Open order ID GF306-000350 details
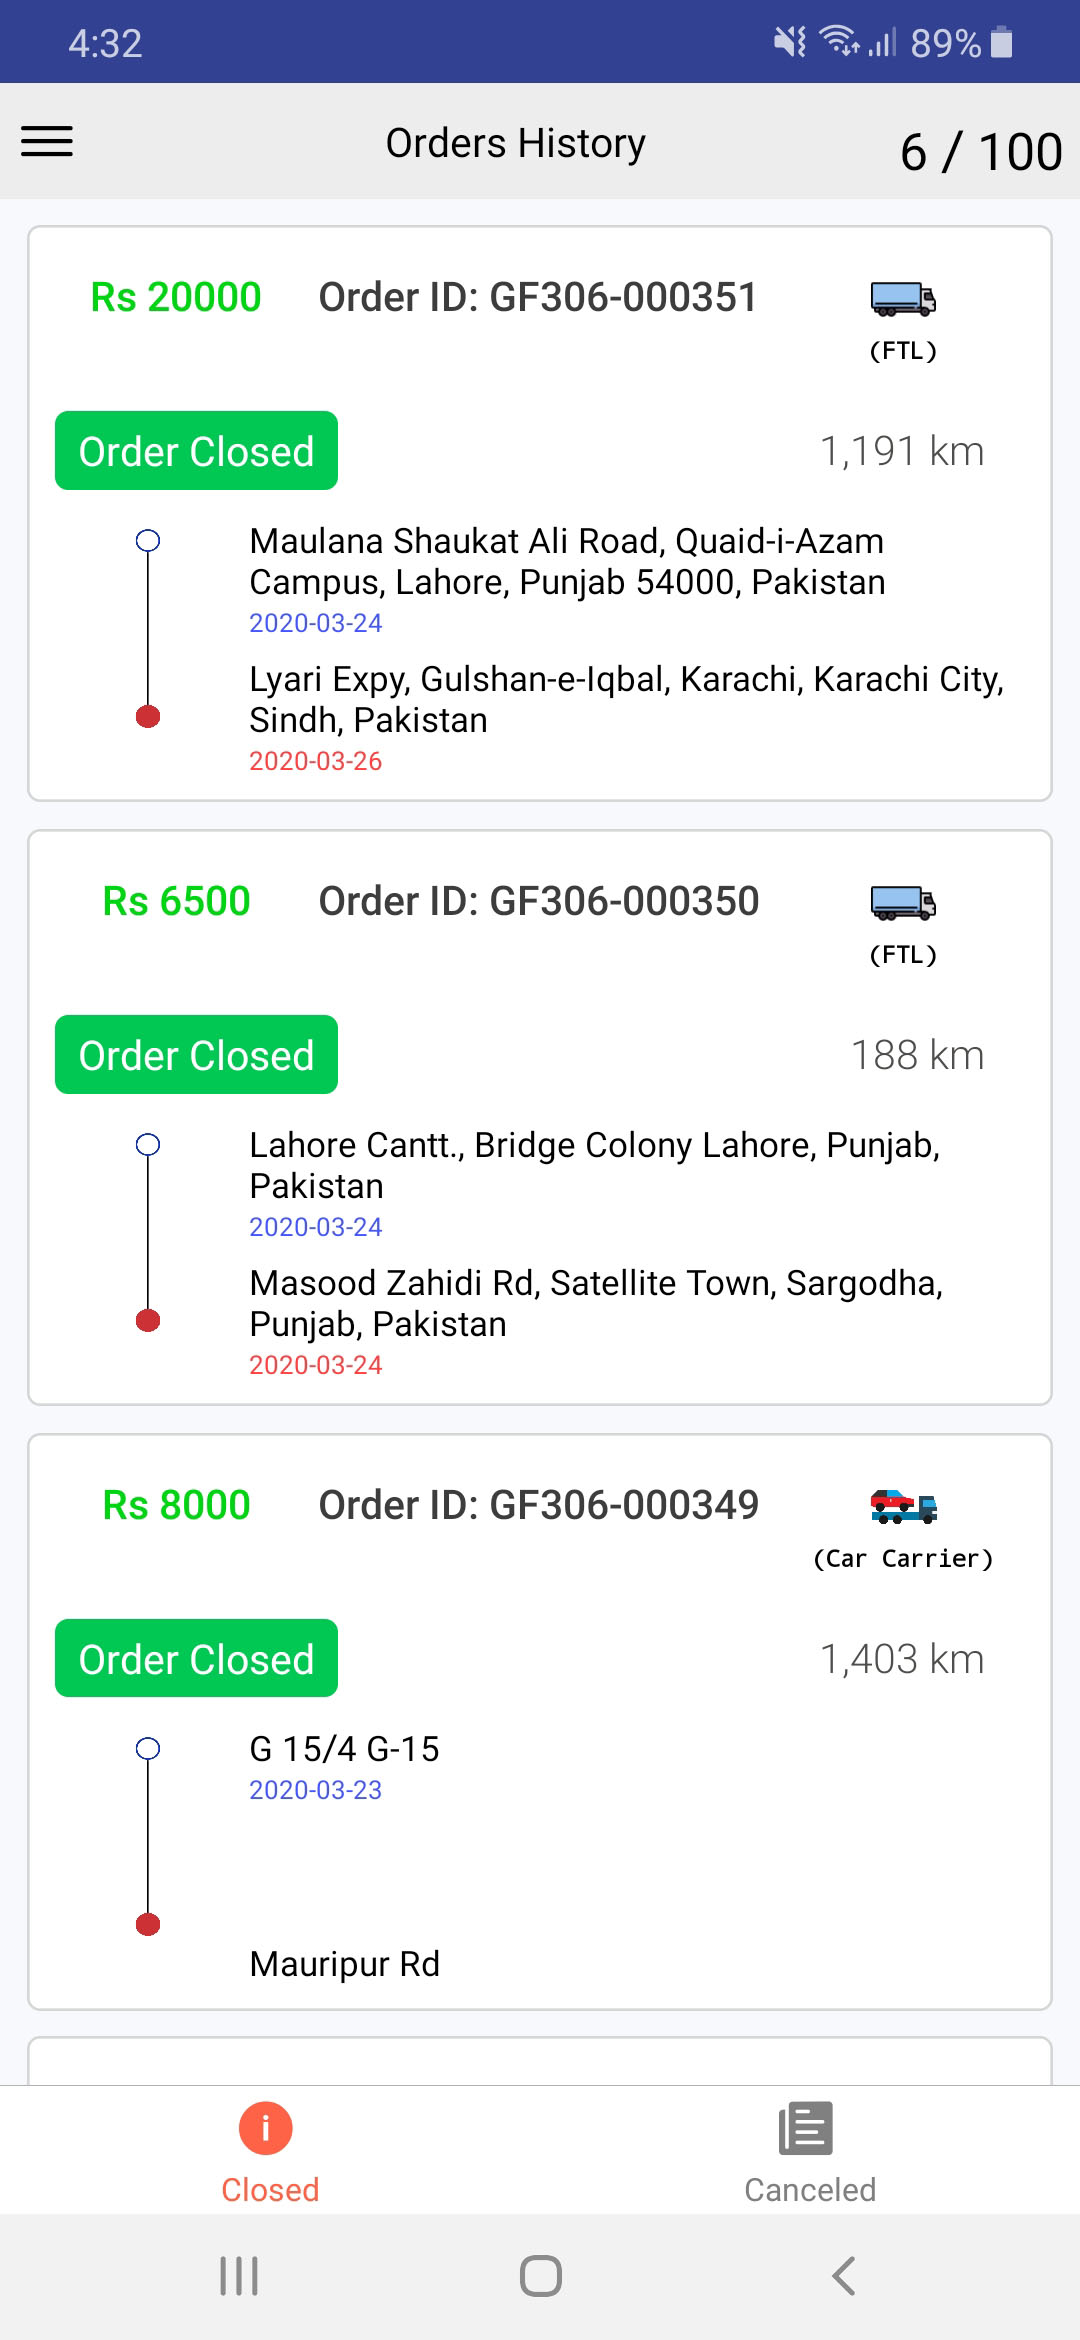The height and width of the screenshot is (2340, 1080). click(x=538, y=901)
